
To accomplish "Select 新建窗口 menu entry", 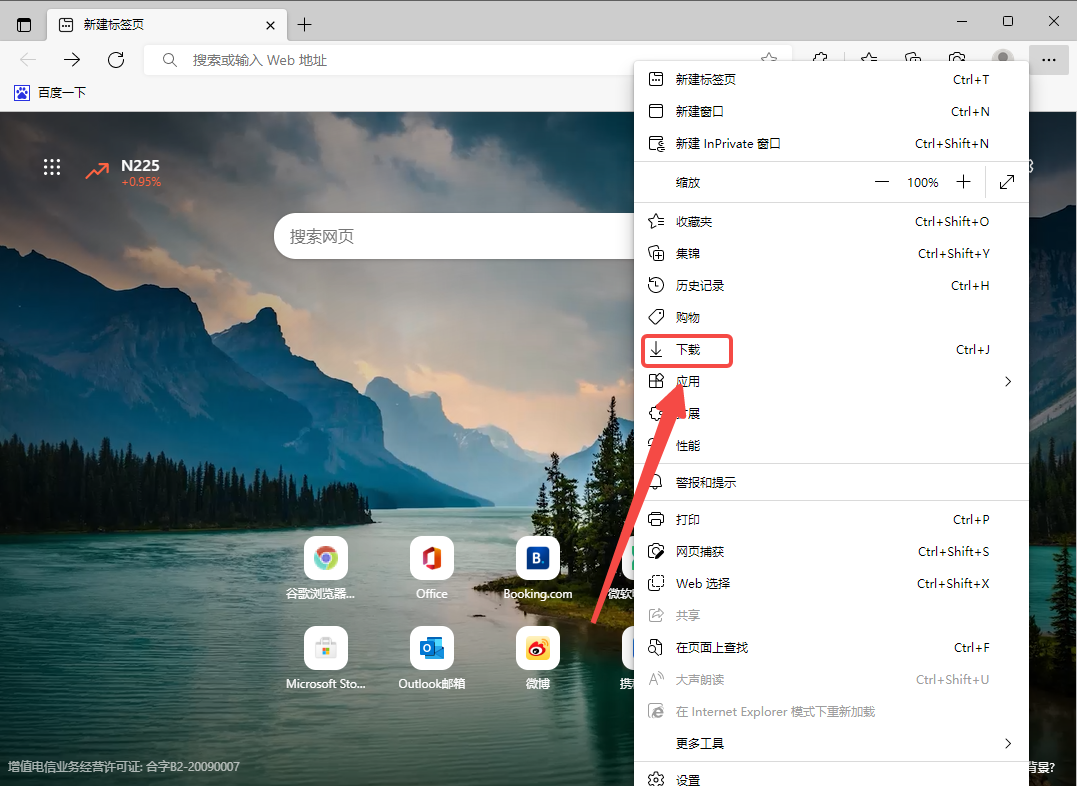I will point(831,111).
